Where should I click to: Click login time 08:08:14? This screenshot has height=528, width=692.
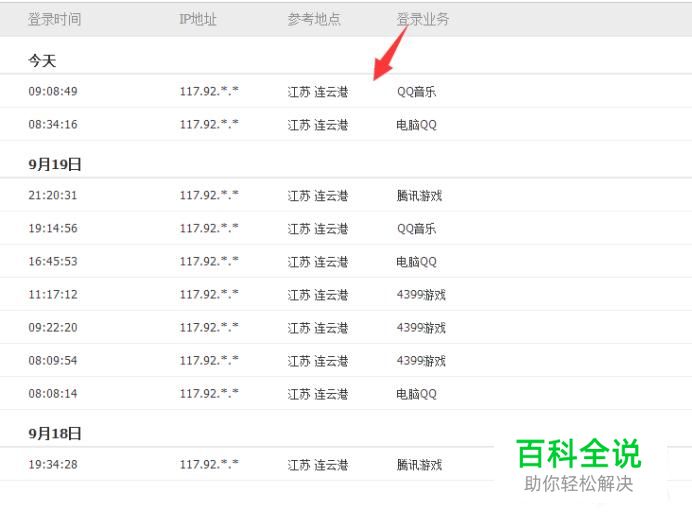coord(53,394)
